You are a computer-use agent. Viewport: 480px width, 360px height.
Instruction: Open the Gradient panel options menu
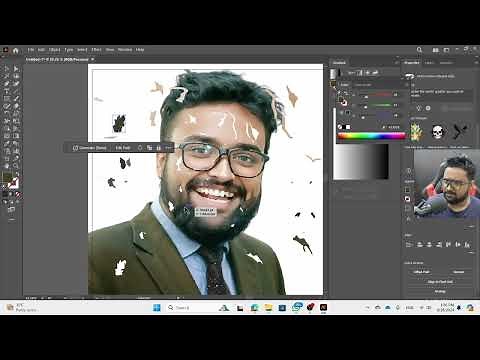396,63
